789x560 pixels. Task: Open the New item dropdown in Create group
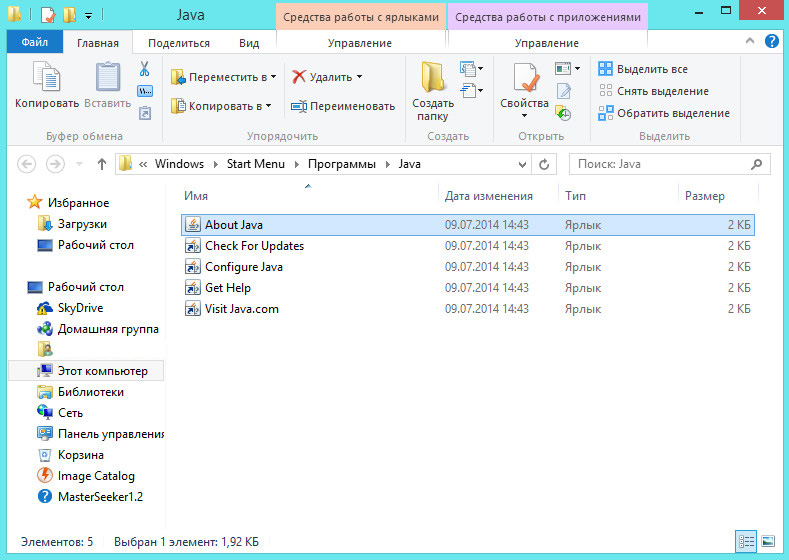[x=471, y=68]
